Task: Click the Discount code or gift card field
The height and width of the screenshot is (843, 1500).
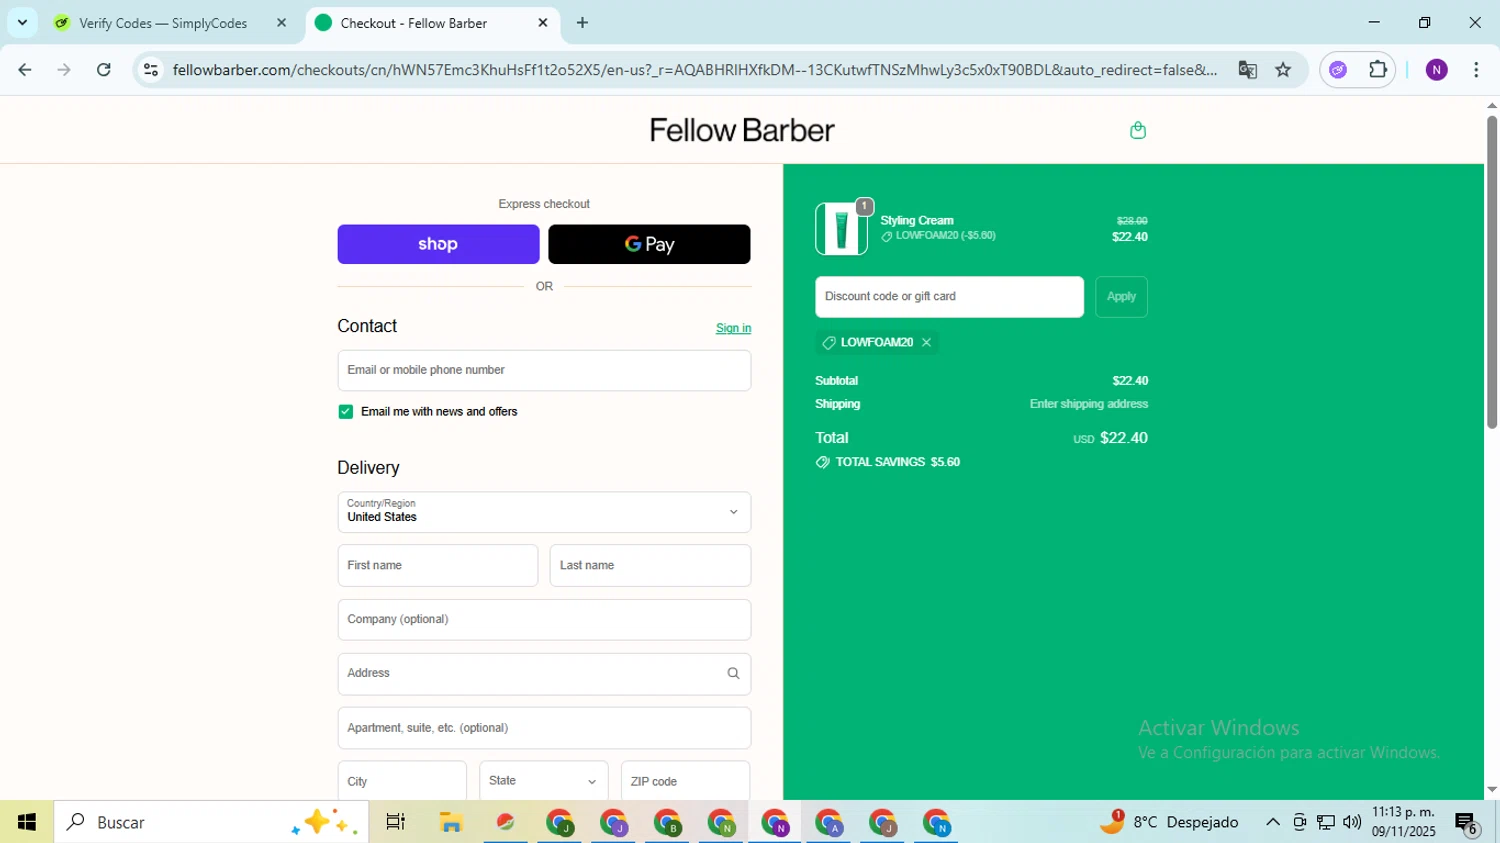Action: click(949, 297)
